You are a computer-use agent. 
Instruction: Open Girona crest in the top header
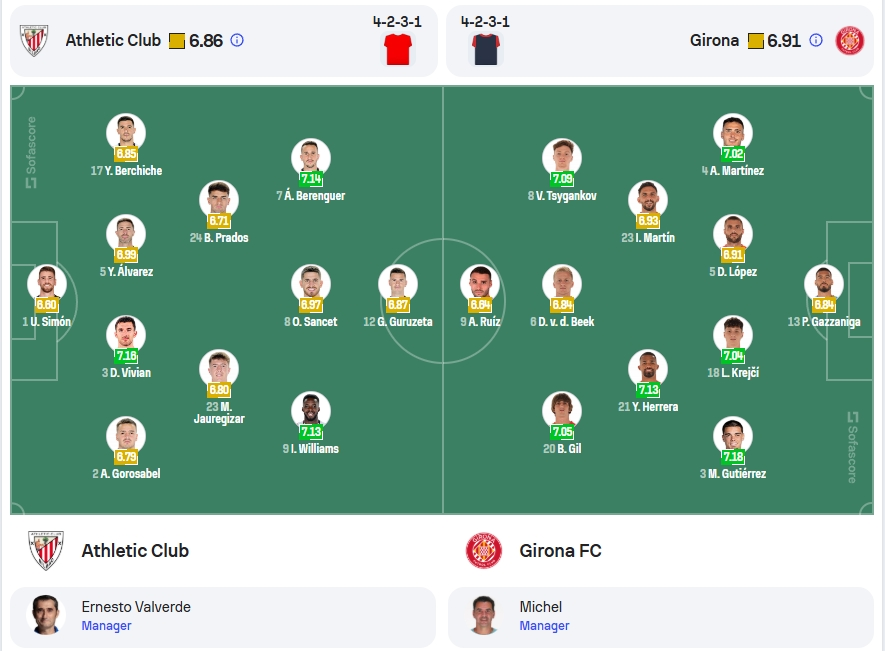tap(849, 41)
